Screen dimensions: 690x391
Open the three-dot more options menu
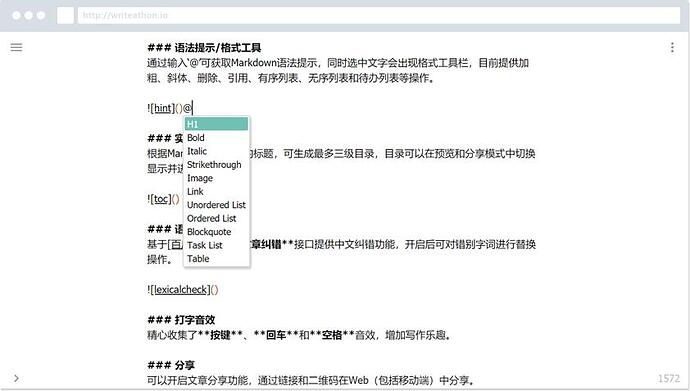(672, 48)
